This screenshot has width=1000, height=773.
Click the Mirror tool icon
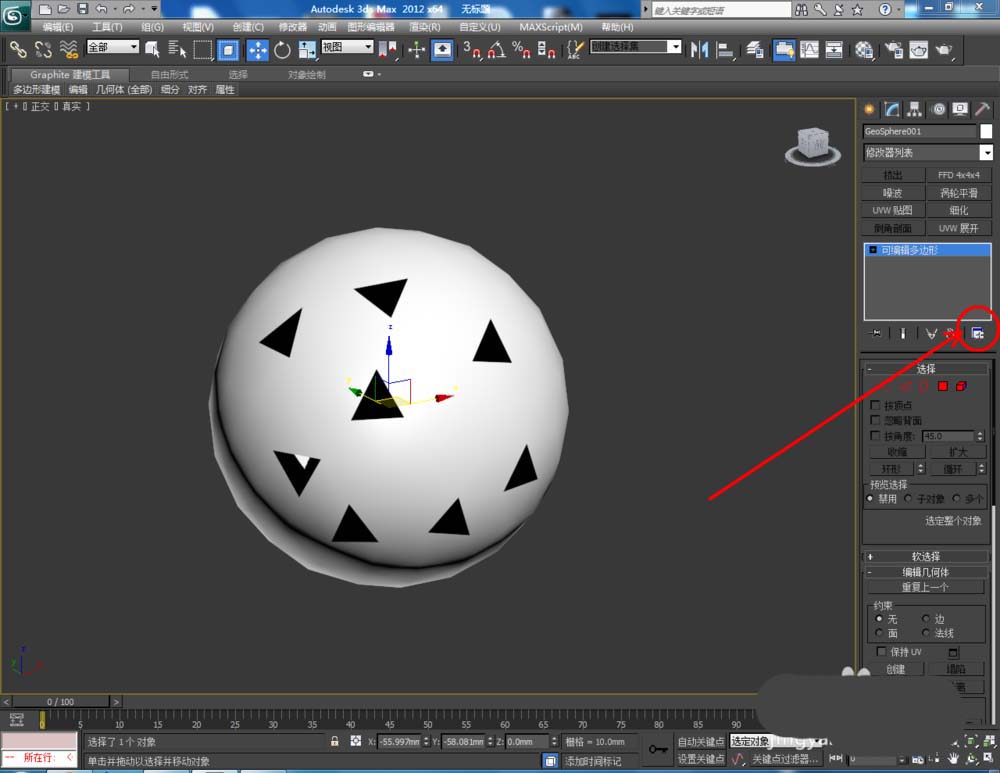click(x=699, y=49)
